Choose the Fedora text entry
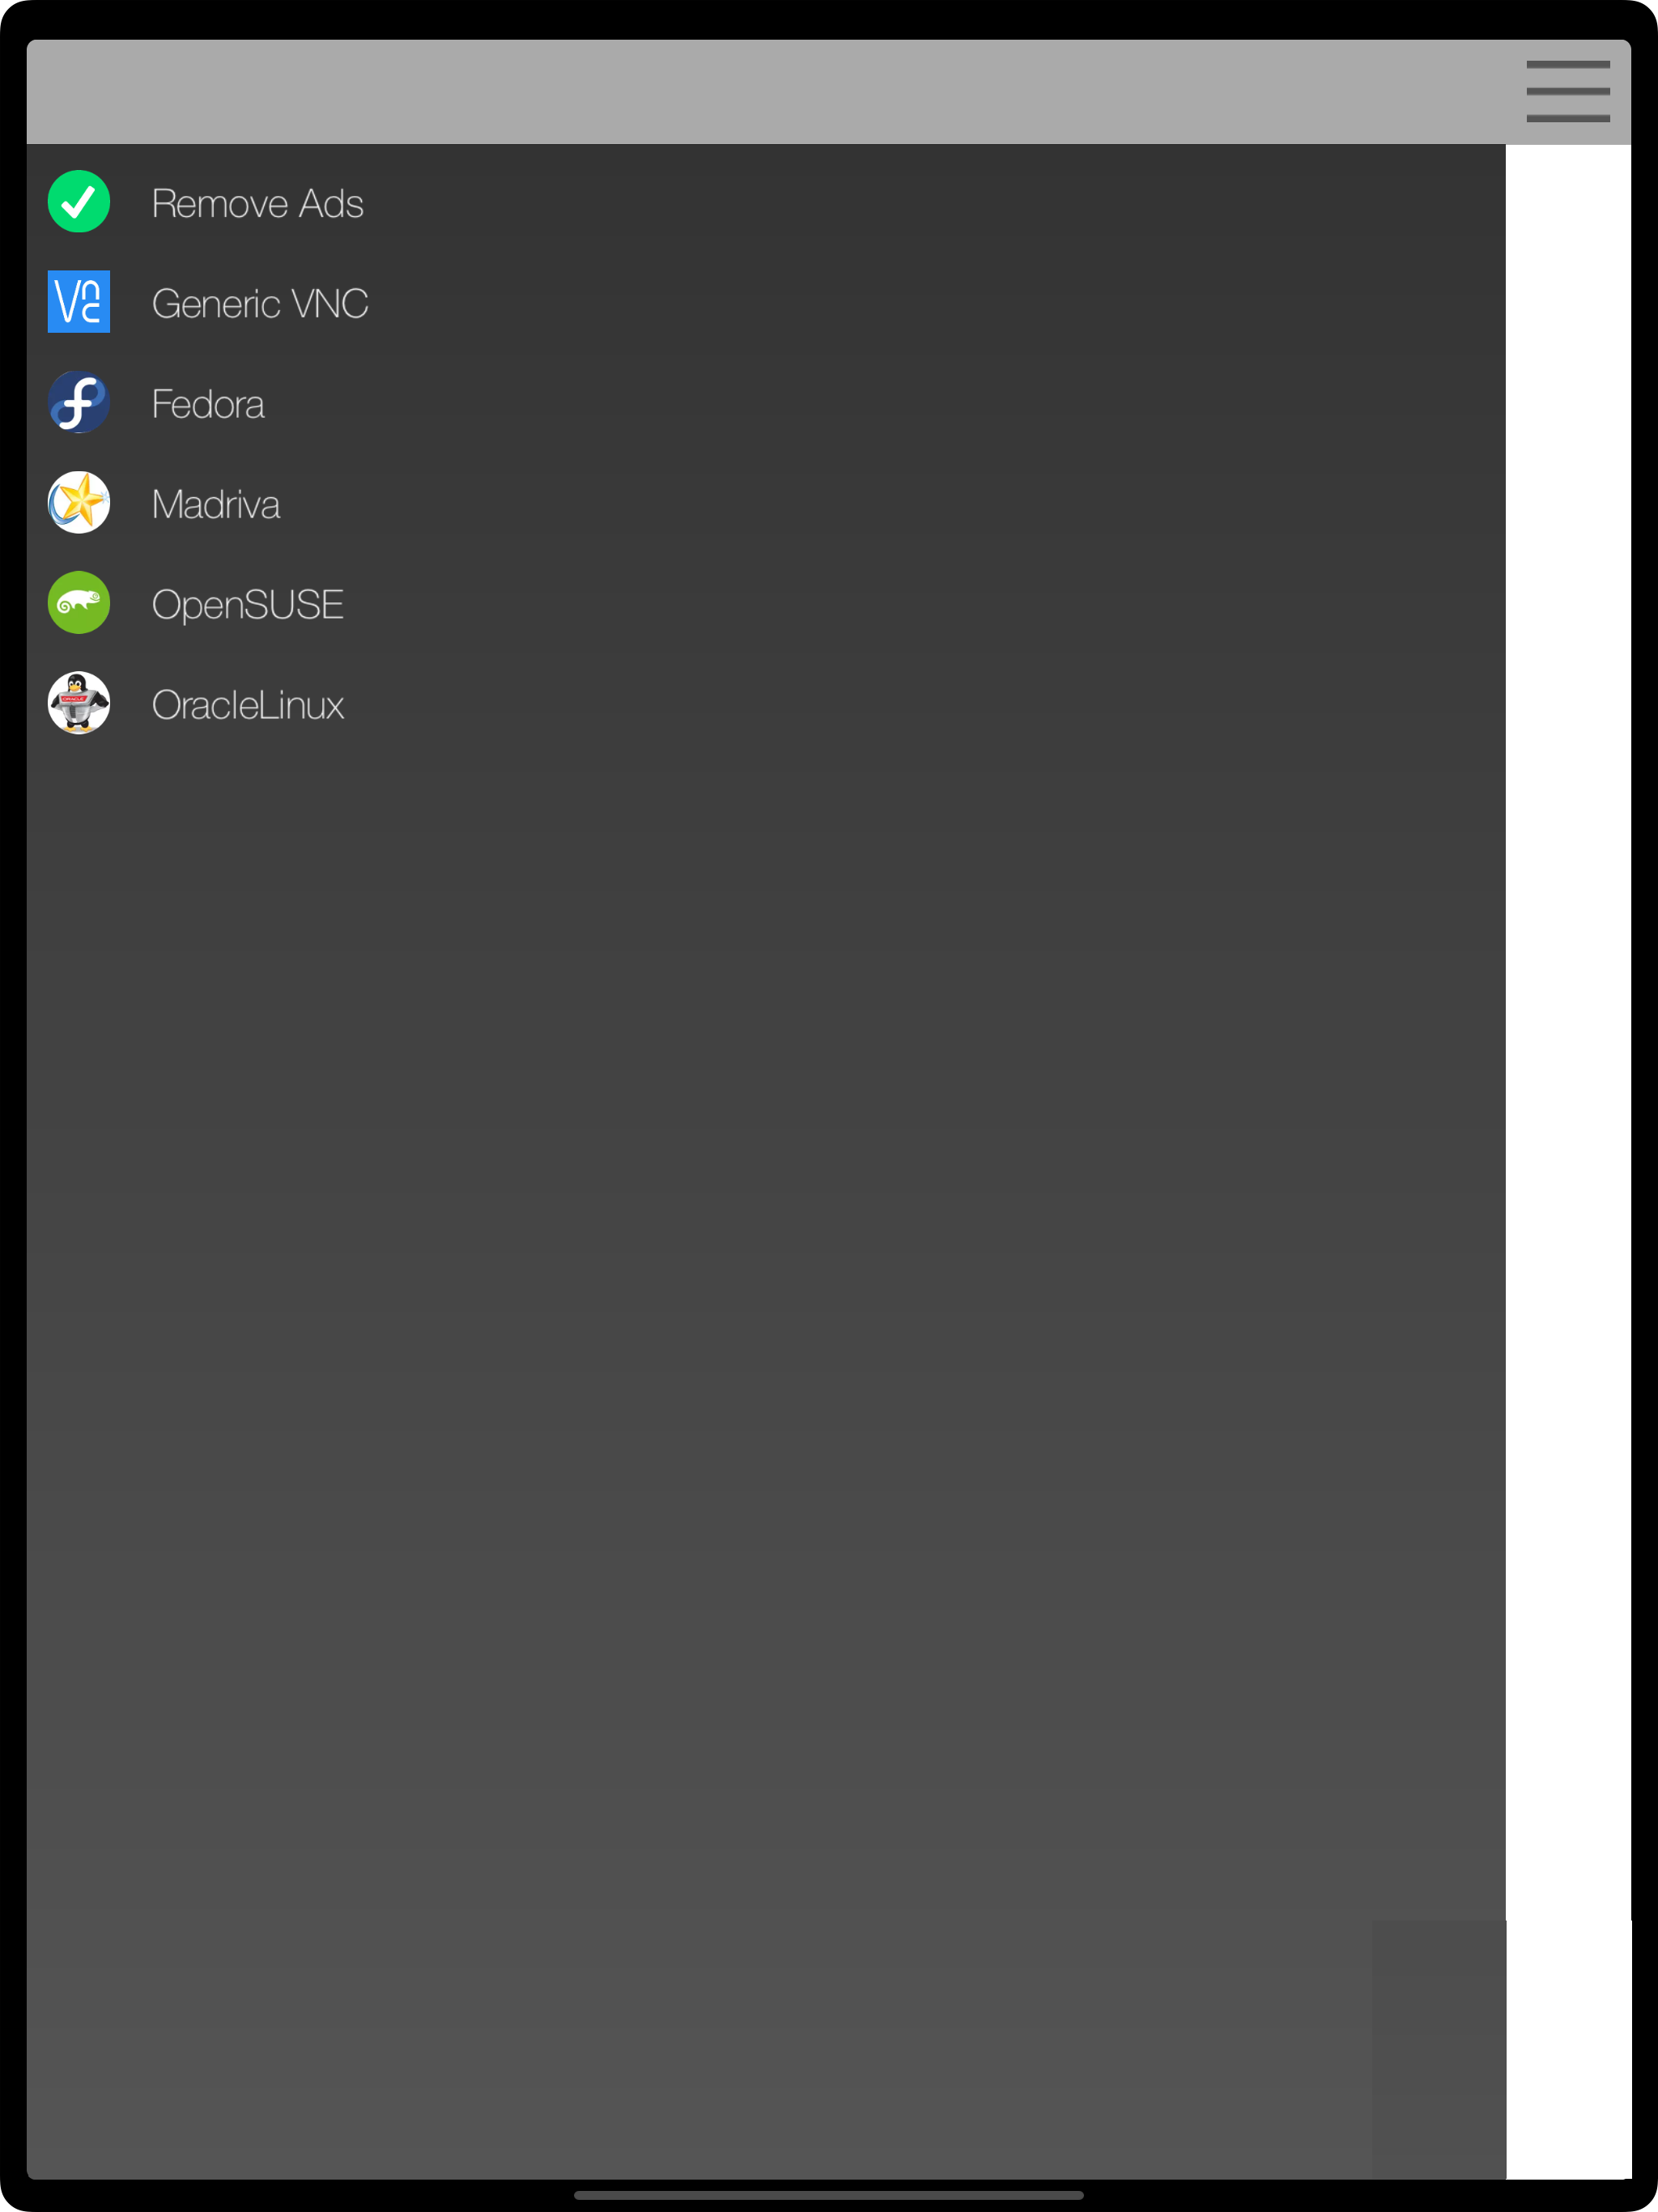This screenshot has height=2212, width=1658. pyautogui.click(x=208, y=404)
